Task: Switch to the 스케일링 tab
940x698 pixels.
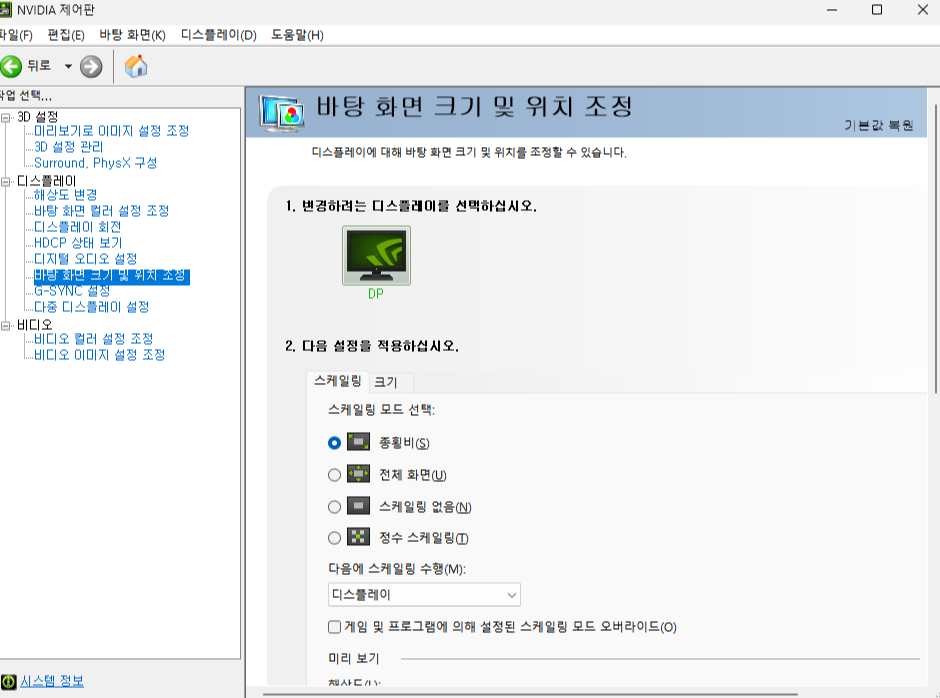Action: 338,381
